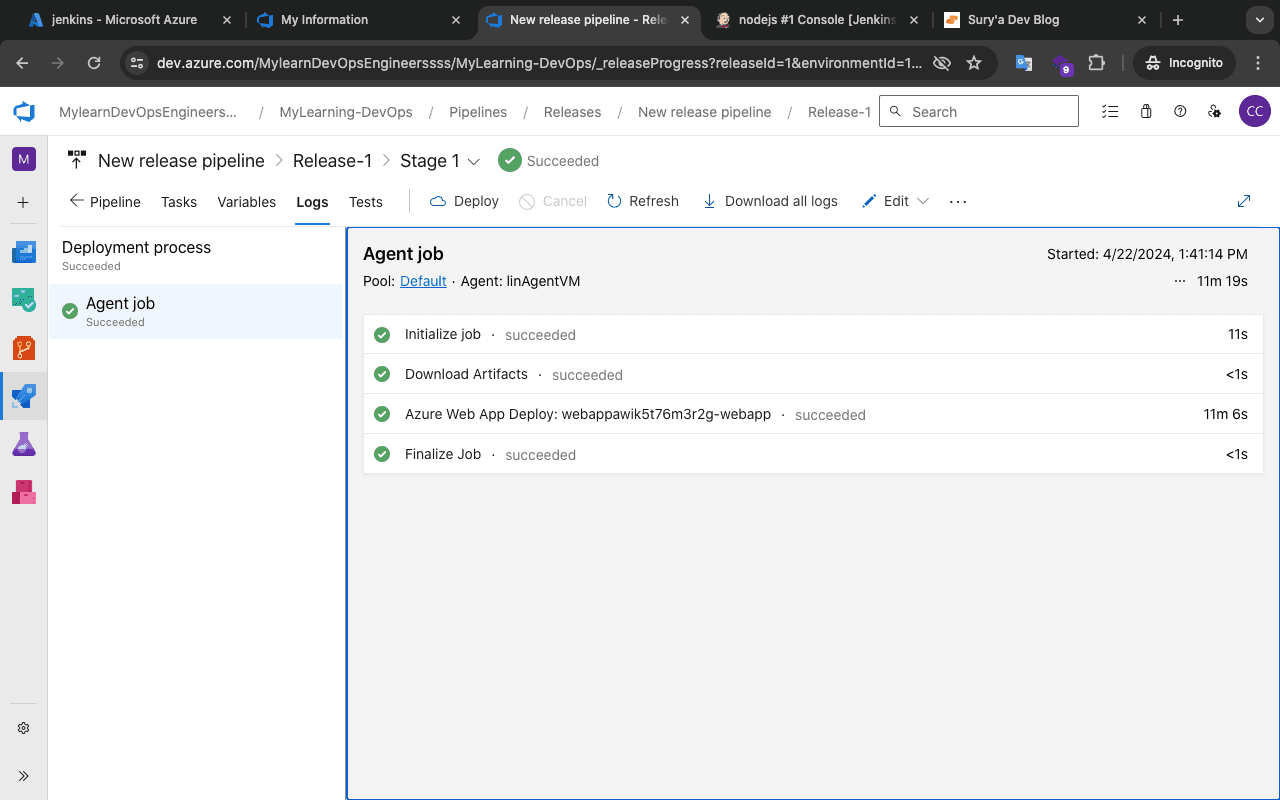Switch to the Tasks tab
This screenshot has width=1280, height=800.
179,201
